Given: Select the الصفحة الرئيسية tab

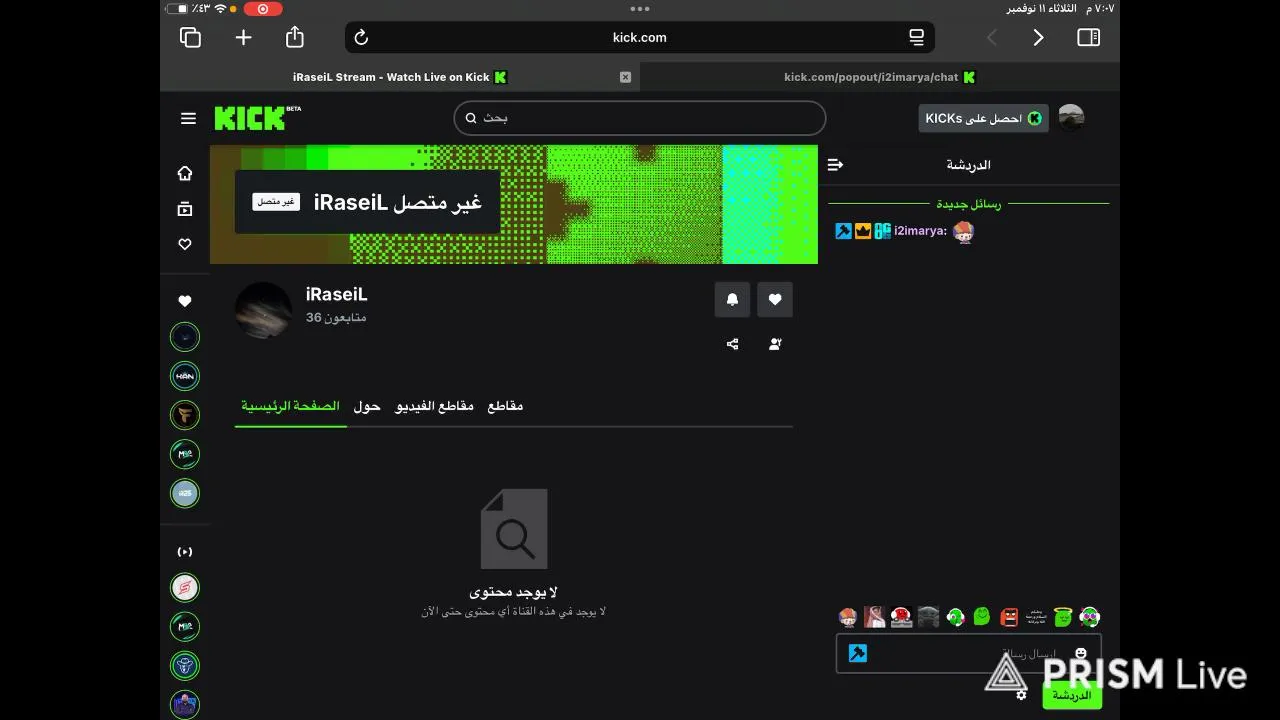Looking at the screenshot, I should (x=290, y=406).
